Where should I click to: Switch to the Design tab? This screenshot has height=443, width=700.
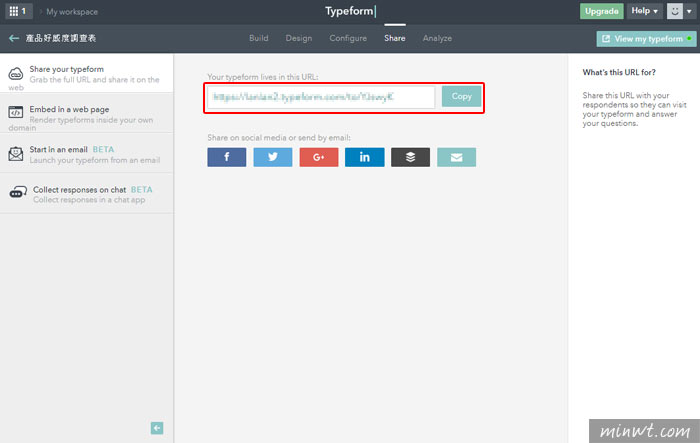pyautogui.click(x=299, y=38)
